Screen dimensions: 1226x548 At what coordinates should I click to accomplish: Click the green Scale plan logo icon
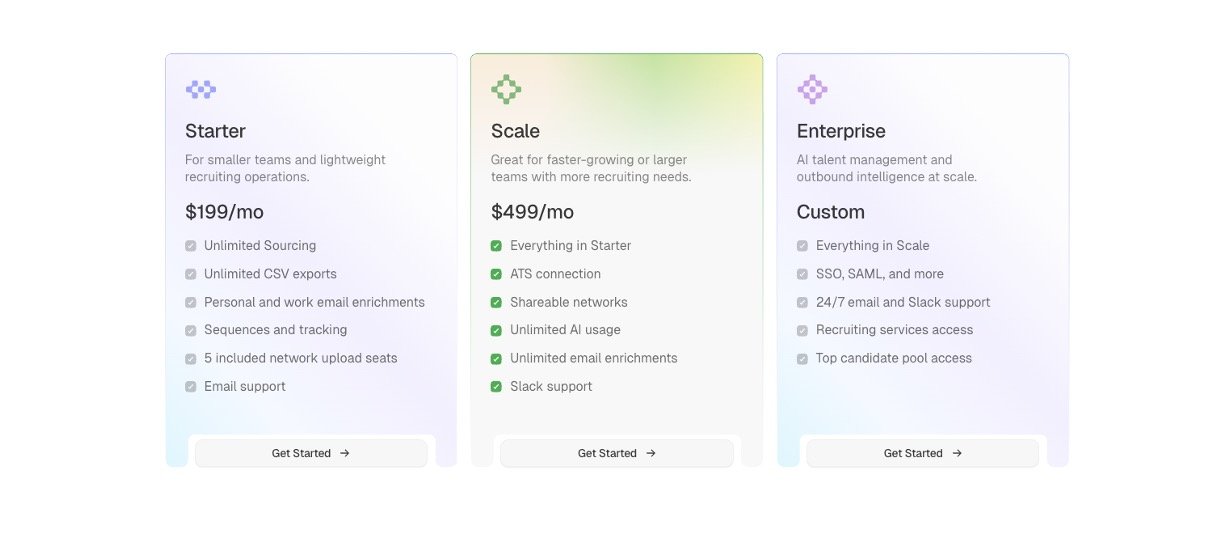click(x=506, y=90)
